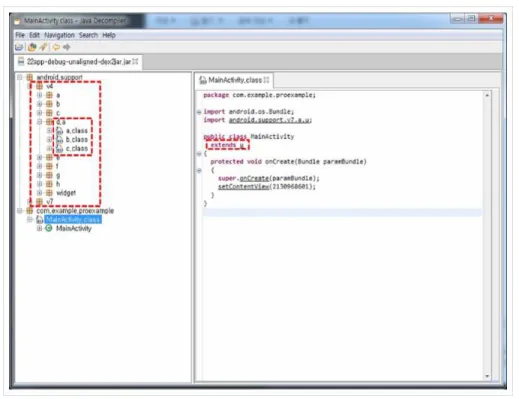The width and height of the screenshot is (519, 399).
Task: Click the class file icon of a.class
Action: tap(59, 131)
